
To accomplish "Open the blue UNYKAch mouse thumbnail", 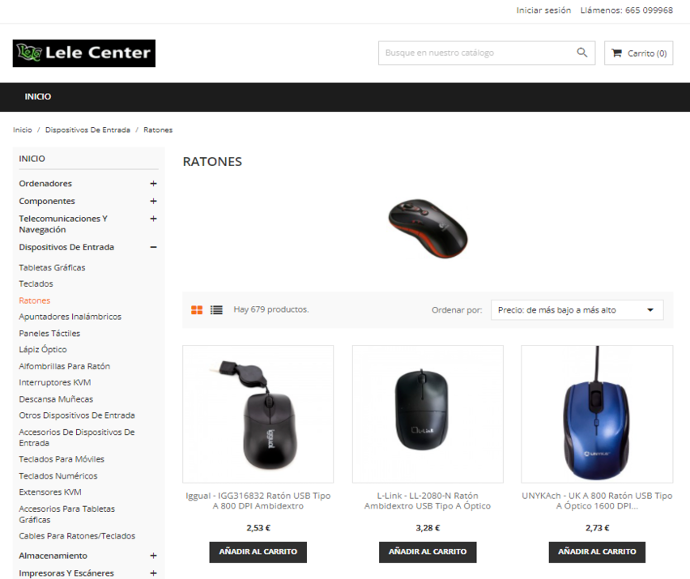I will point(597,414).
